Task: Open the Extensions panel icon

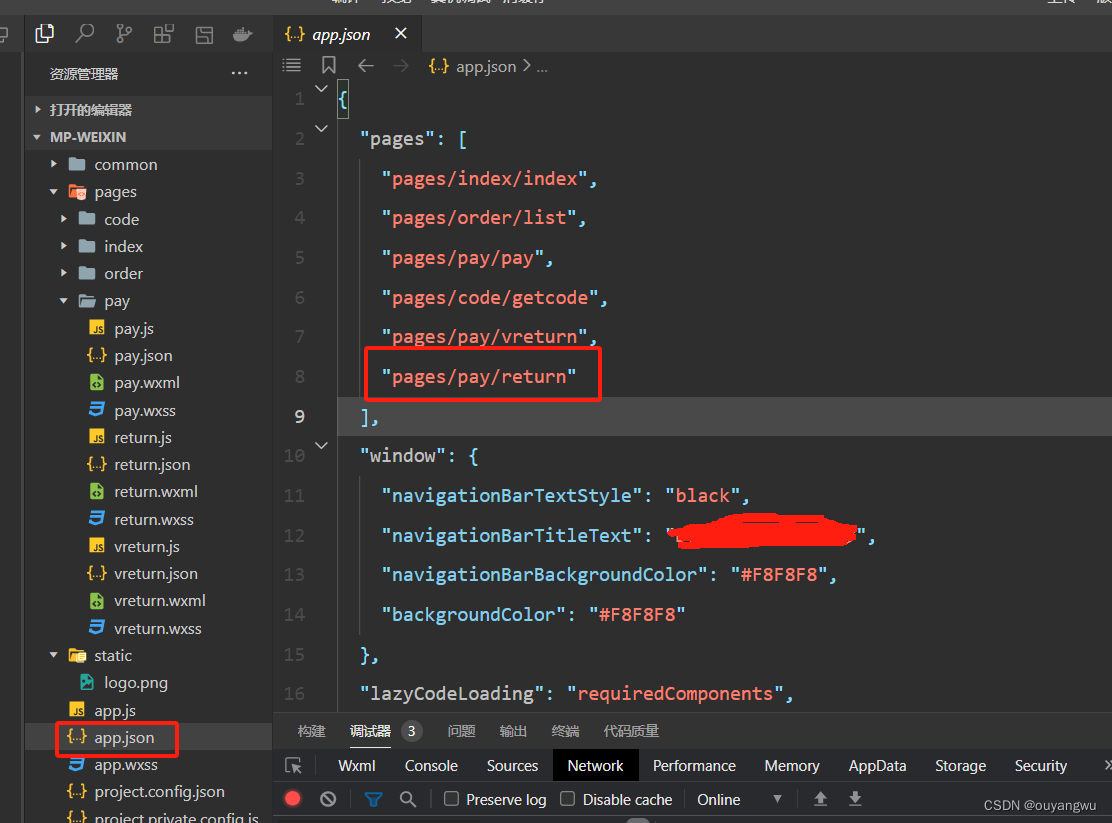Action: 164,34
